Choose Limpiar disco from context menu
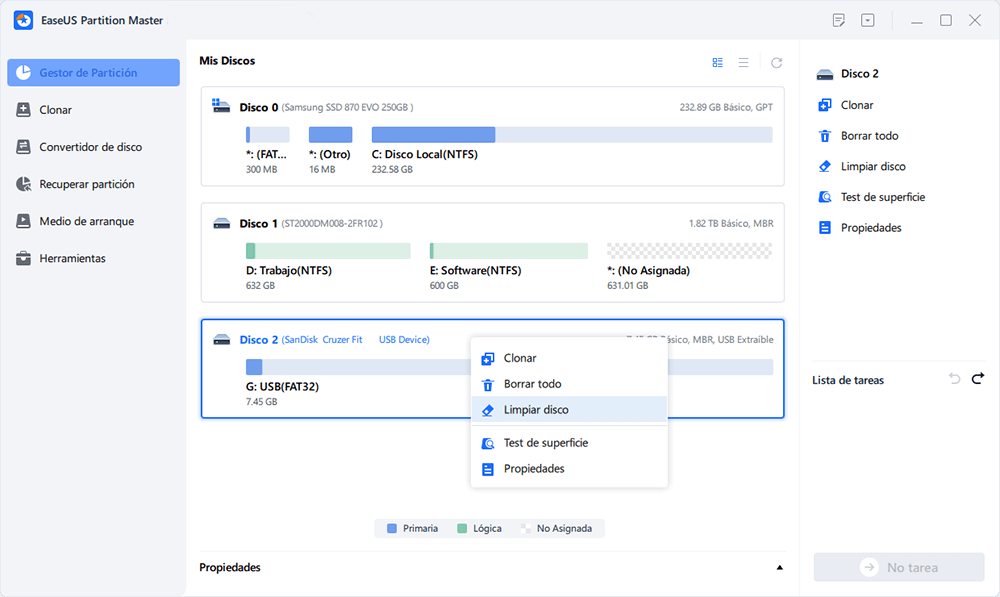Viewport: 1000px width, 597px height. pos(569,409)
